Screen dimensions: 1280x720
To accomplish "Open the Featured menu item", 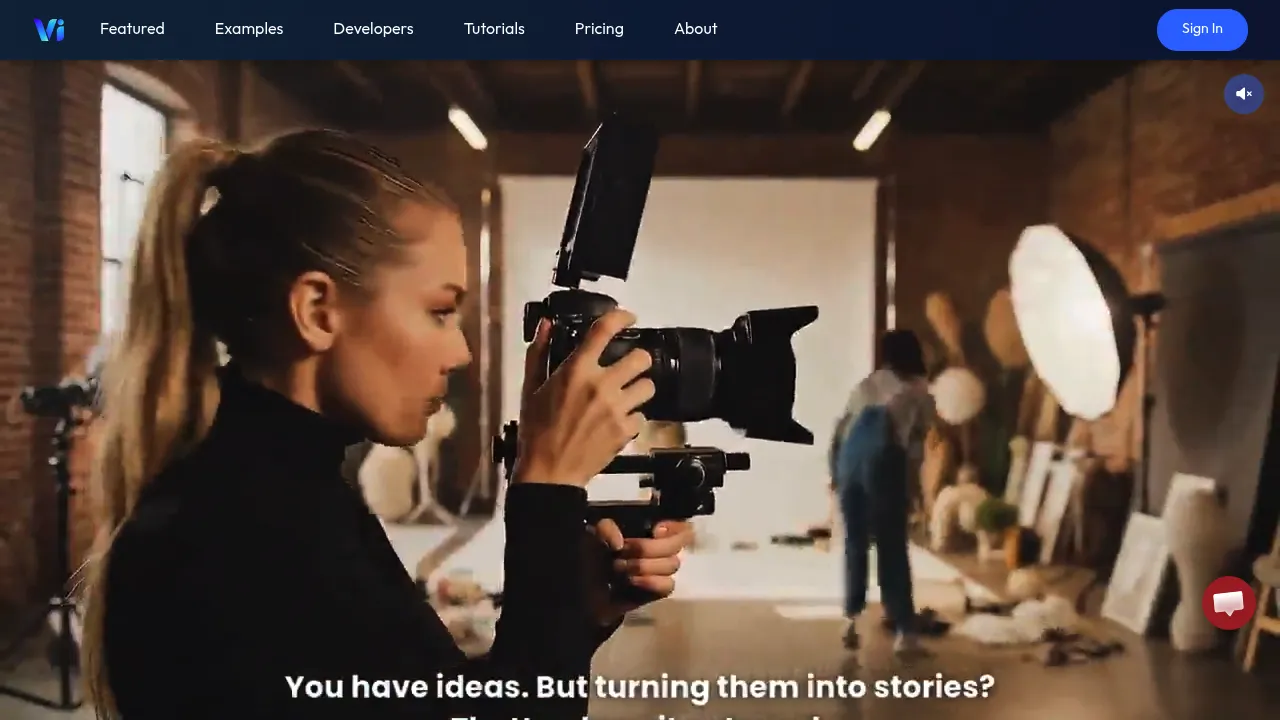I will (132, 29).
